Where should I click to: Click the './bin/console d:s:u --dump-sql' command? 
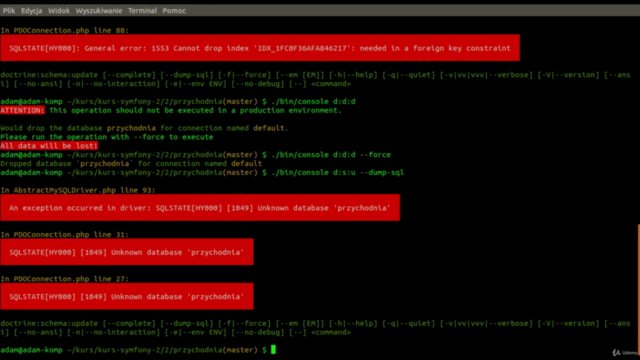[338, 172]
